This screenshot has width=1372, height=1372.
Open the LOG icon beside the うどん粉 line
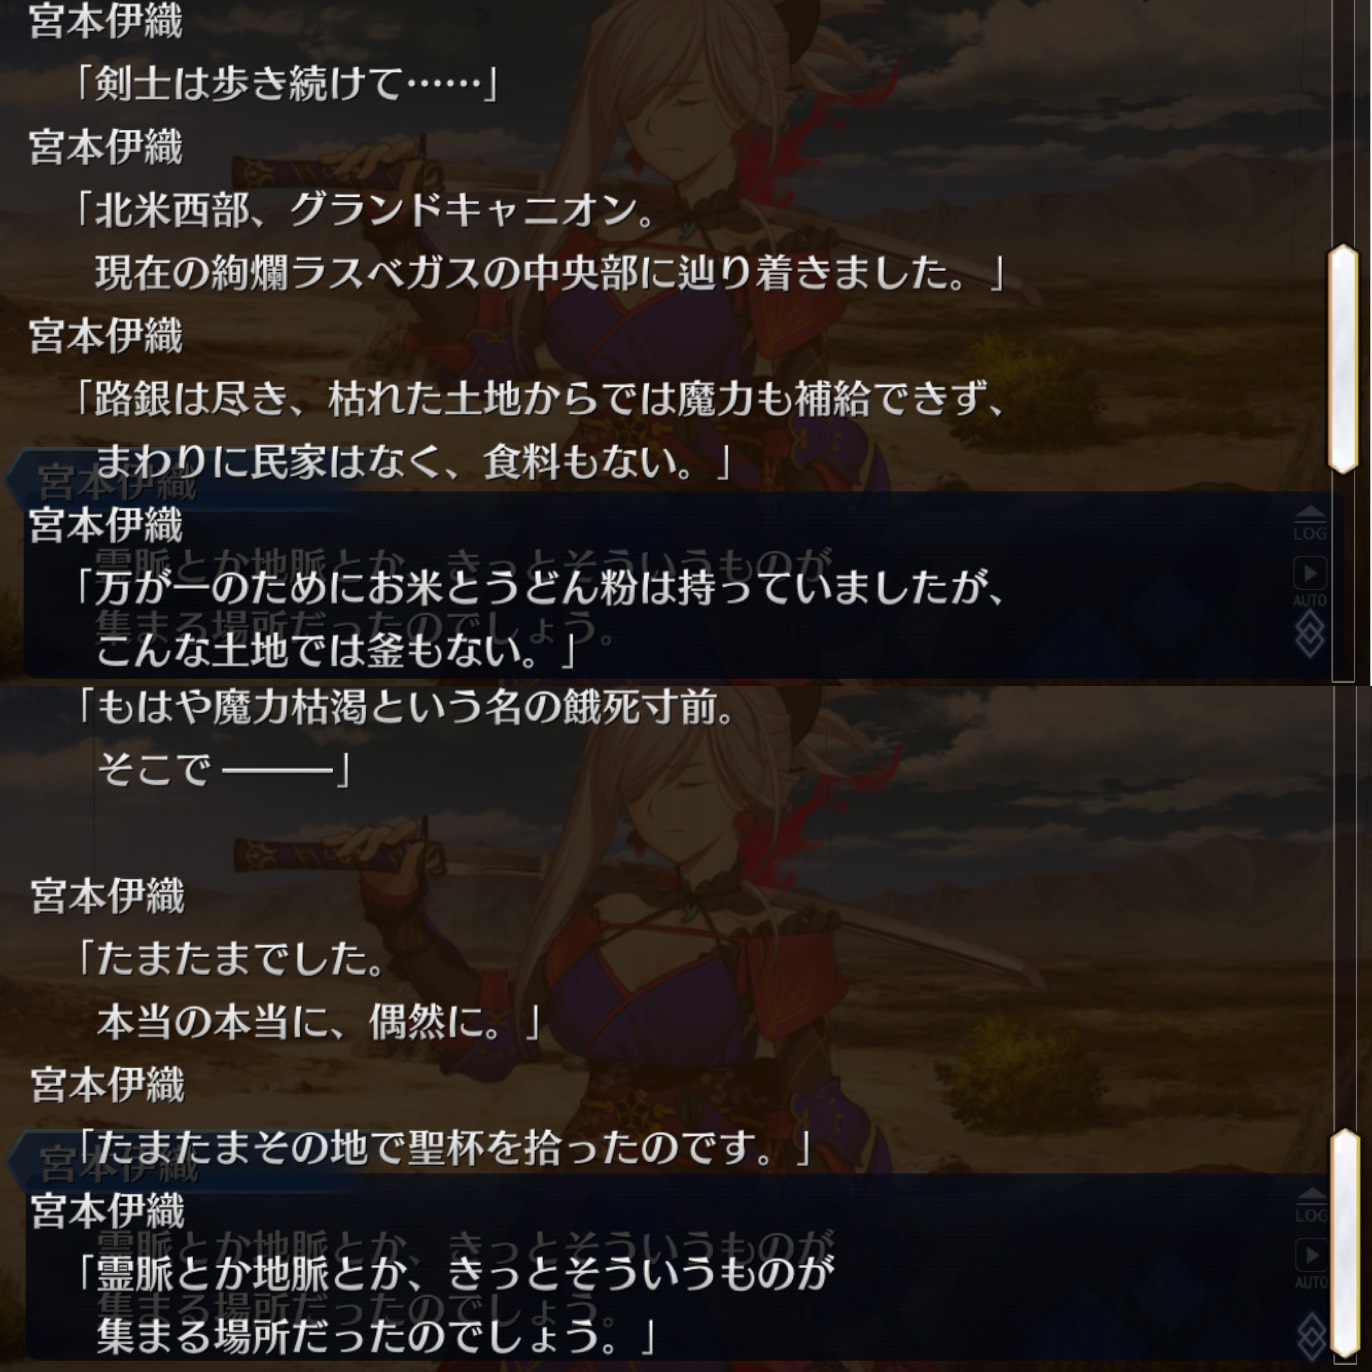pos(1310,524)
